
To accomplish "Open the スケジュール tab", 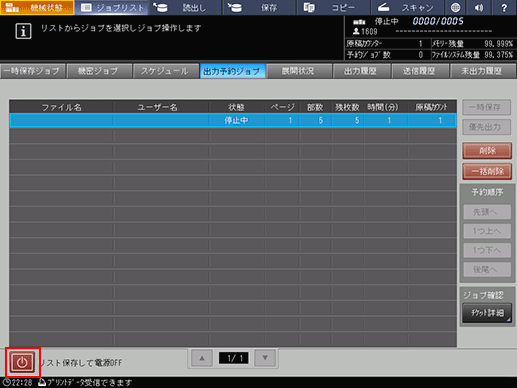I will pos(165,71).
